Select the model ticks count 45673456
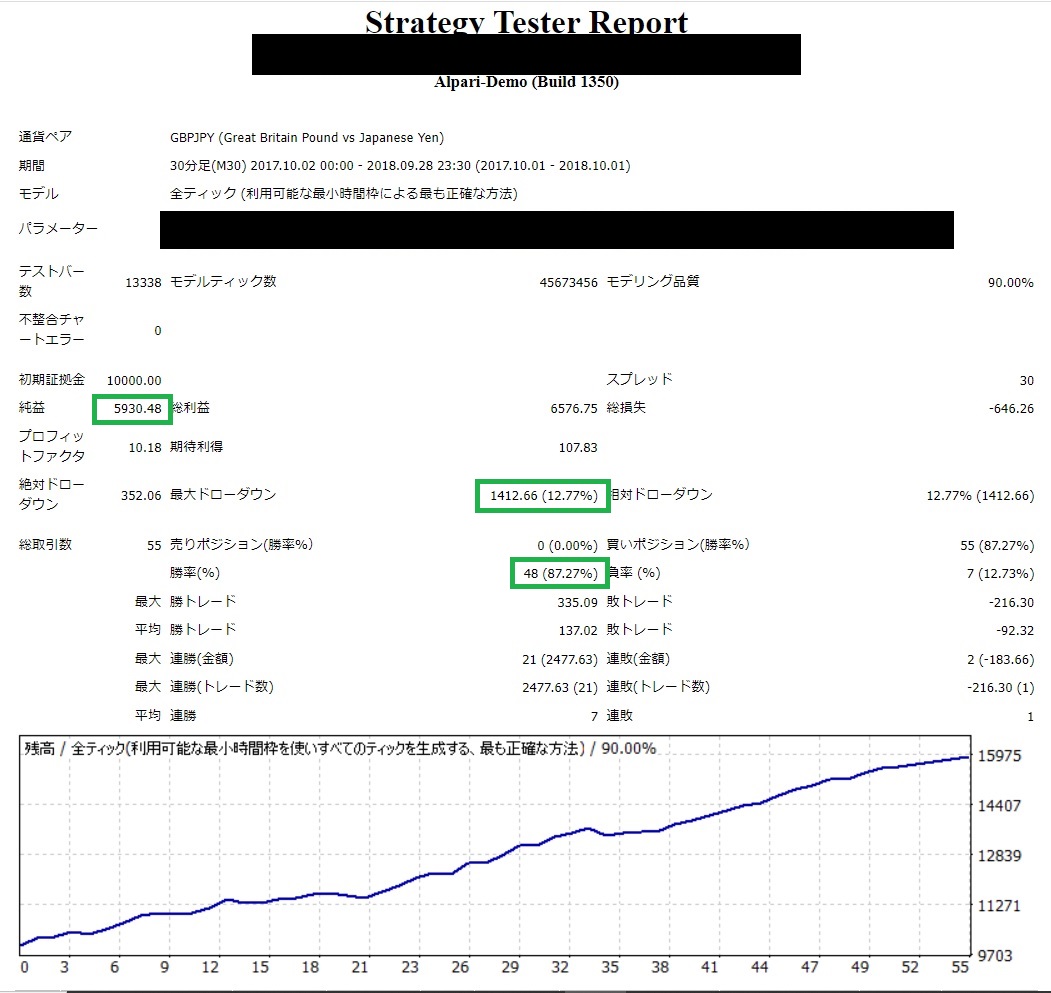1051x993 pixels. (x=568, y=283)
